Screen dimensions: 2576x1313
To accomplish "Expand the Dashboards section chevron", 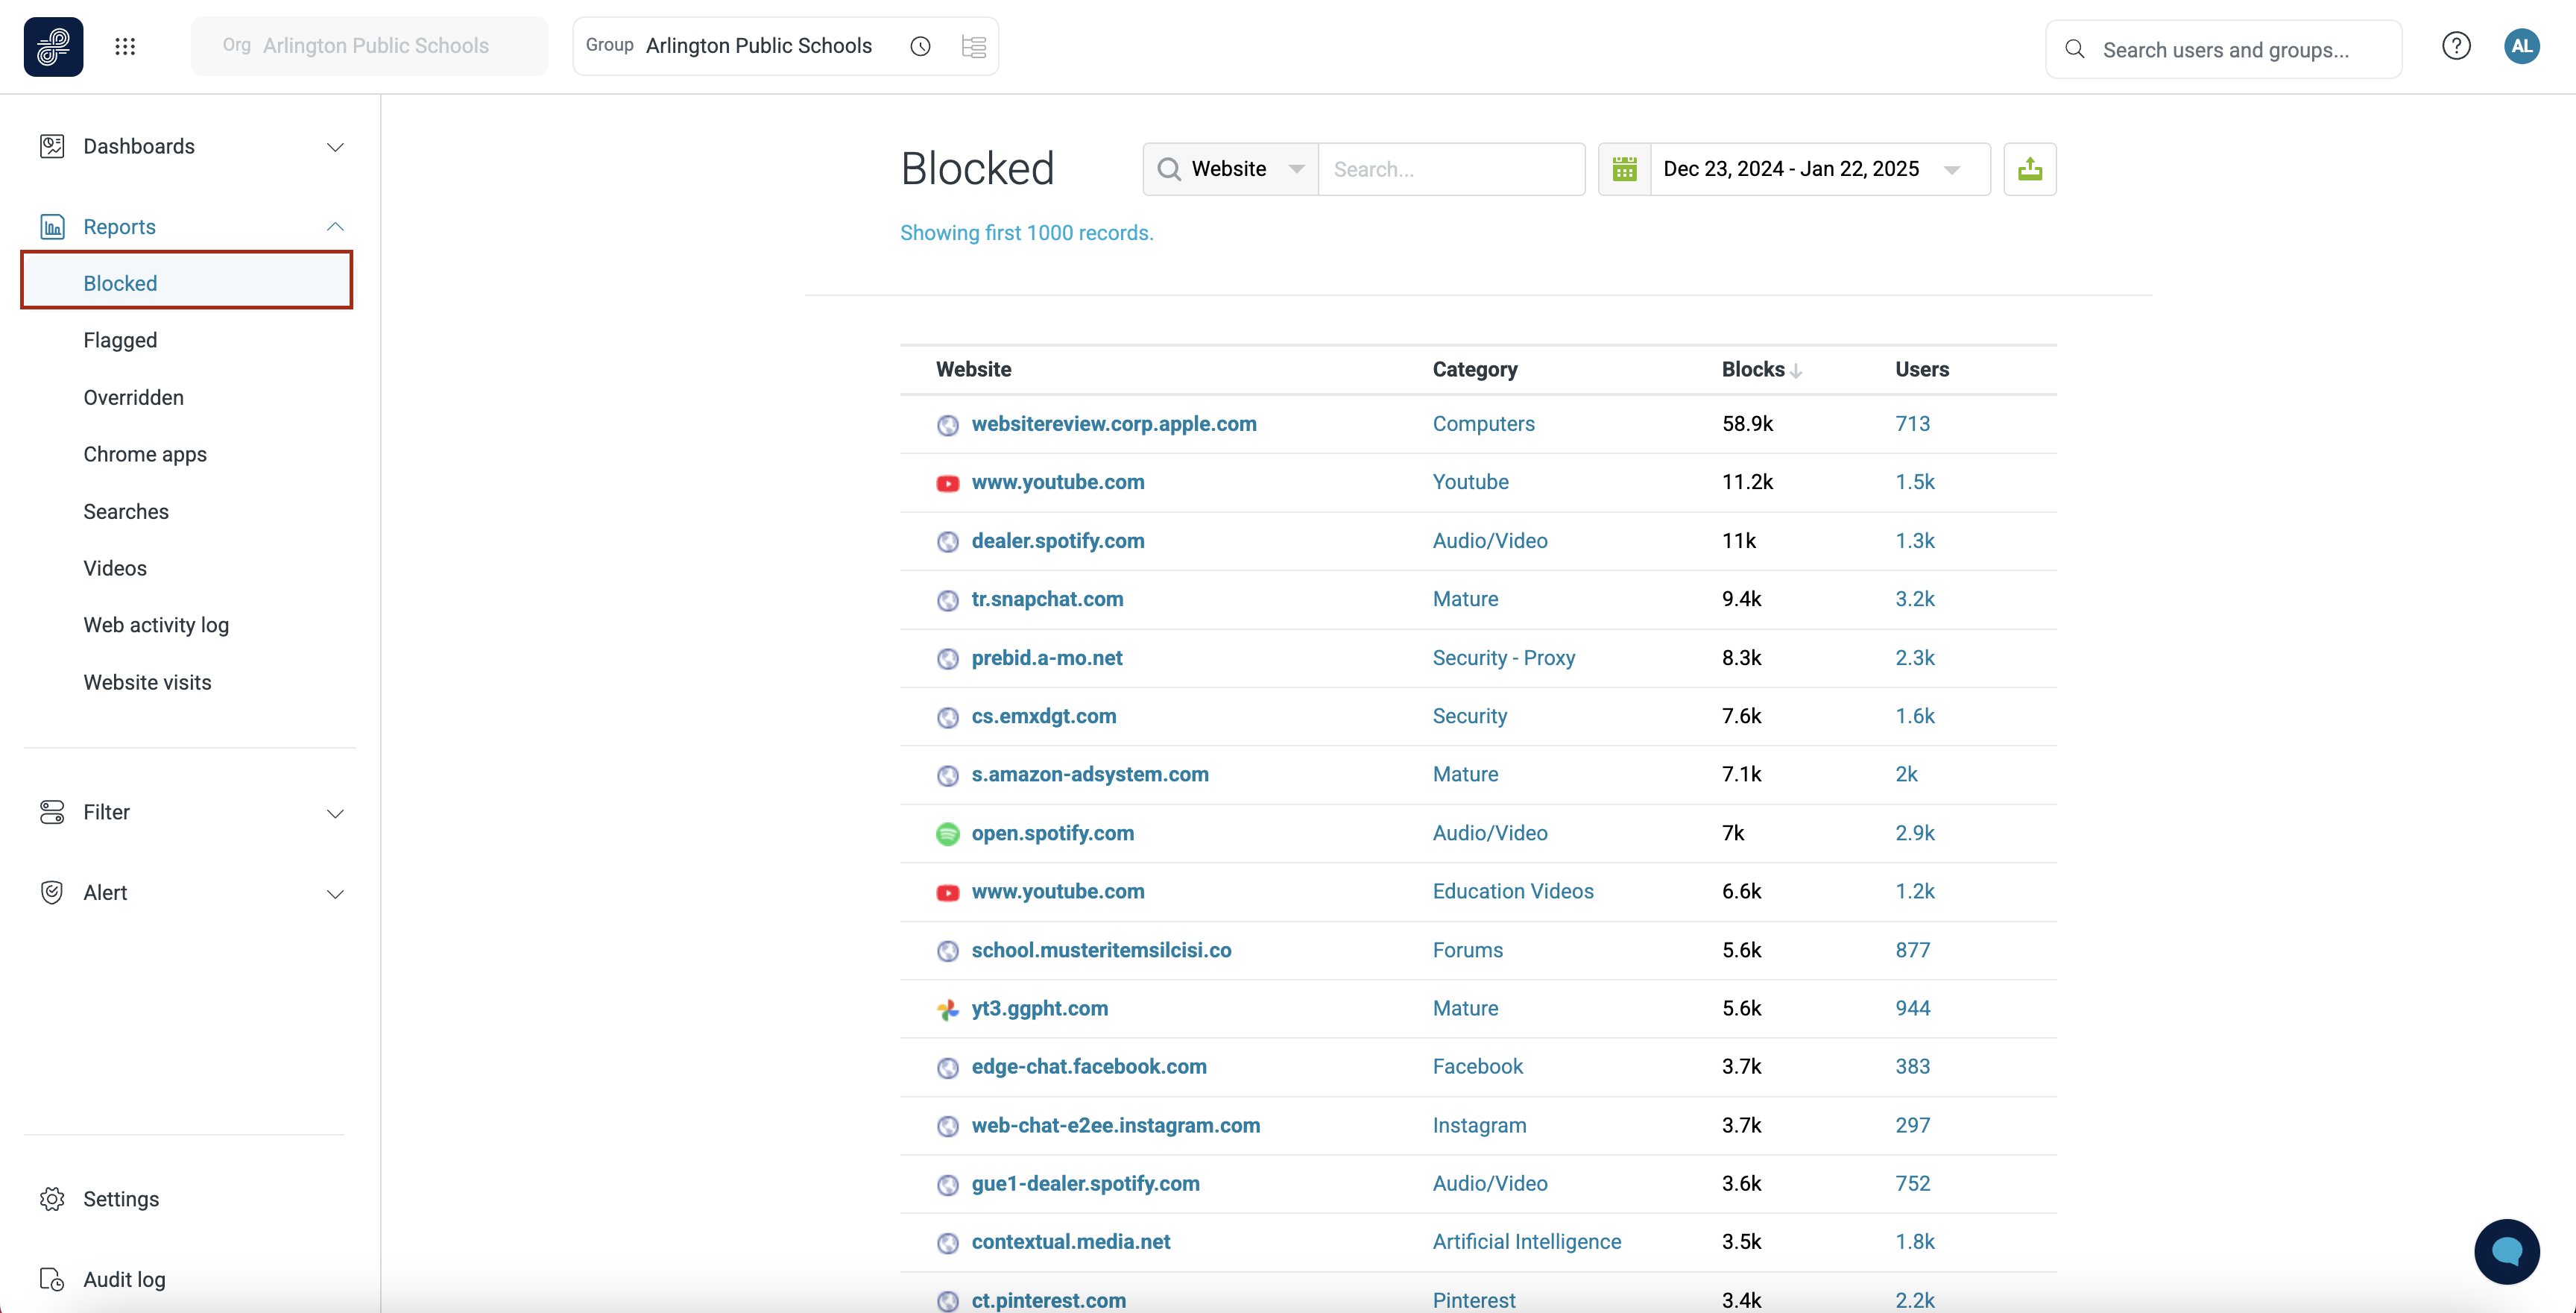I will tap(335, 147).
